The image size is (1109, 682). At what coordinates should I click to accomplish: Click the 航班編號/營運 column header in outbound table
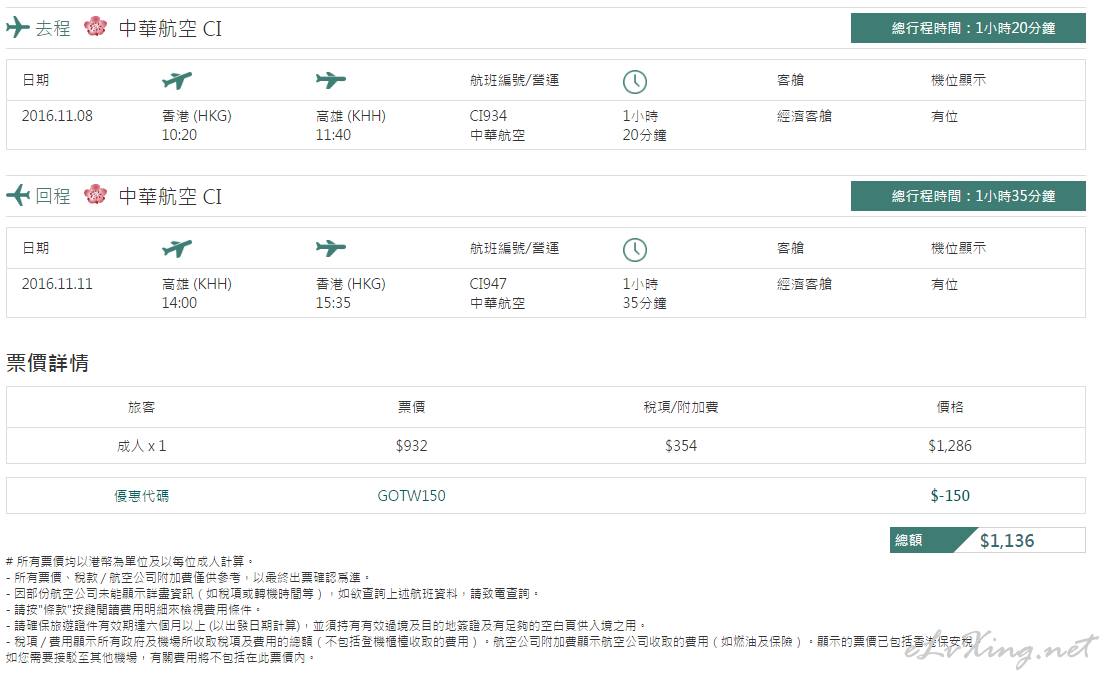pyautogui.click(x=514, y=80)
